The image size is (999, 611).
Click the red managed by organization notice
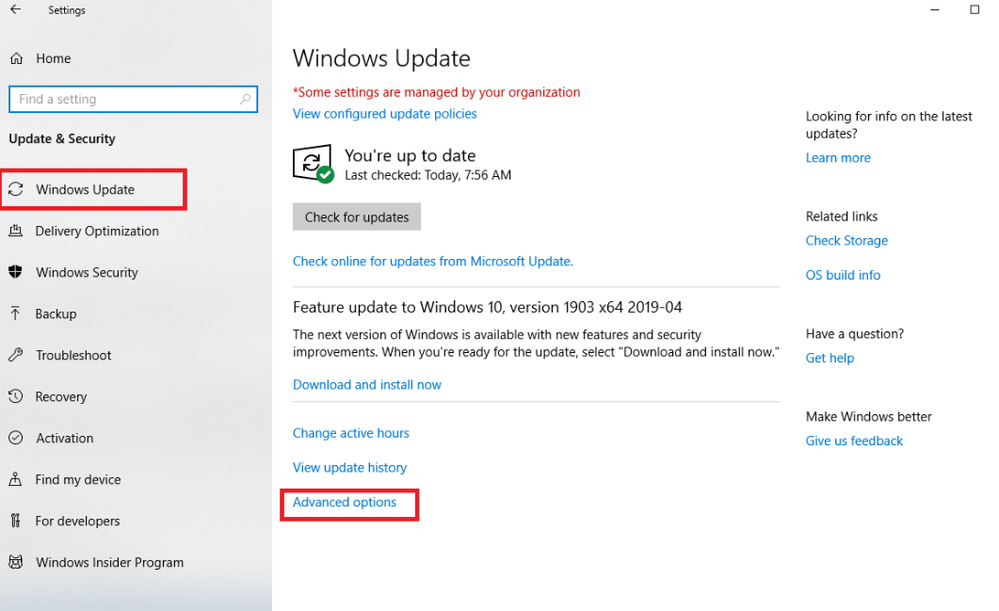tap(436, 92)
